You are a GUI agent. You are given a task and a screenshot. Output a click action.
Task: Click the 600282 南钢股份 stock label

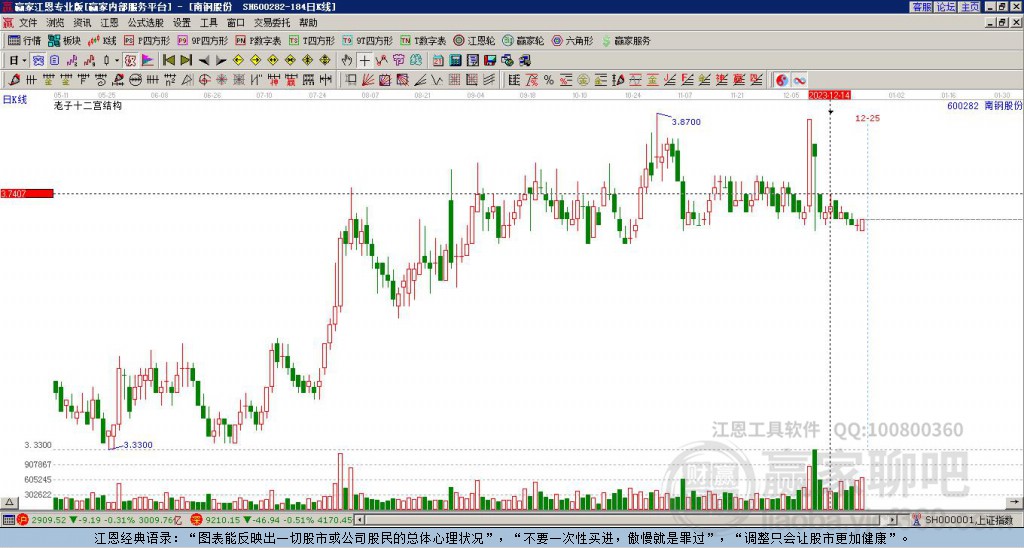(x=985, y=105)
